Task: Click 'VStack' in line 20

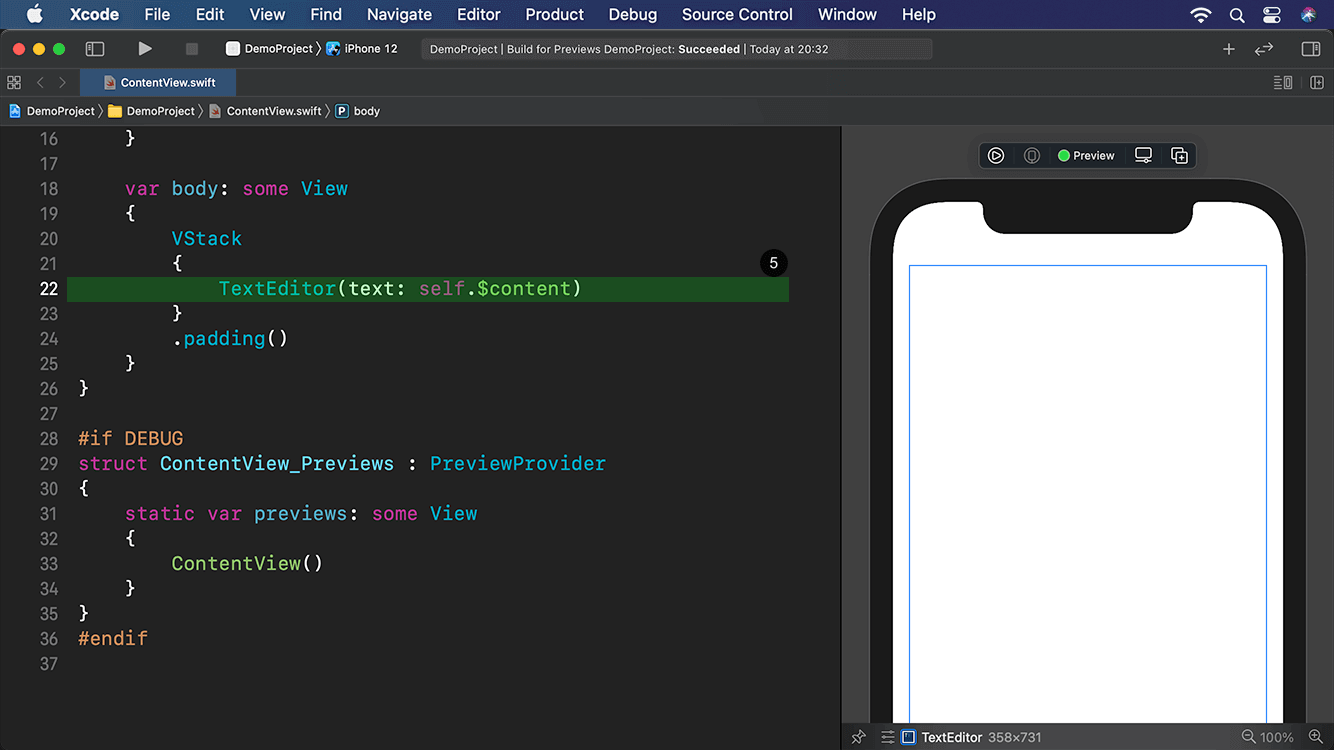Action: [x=207, y=239]
